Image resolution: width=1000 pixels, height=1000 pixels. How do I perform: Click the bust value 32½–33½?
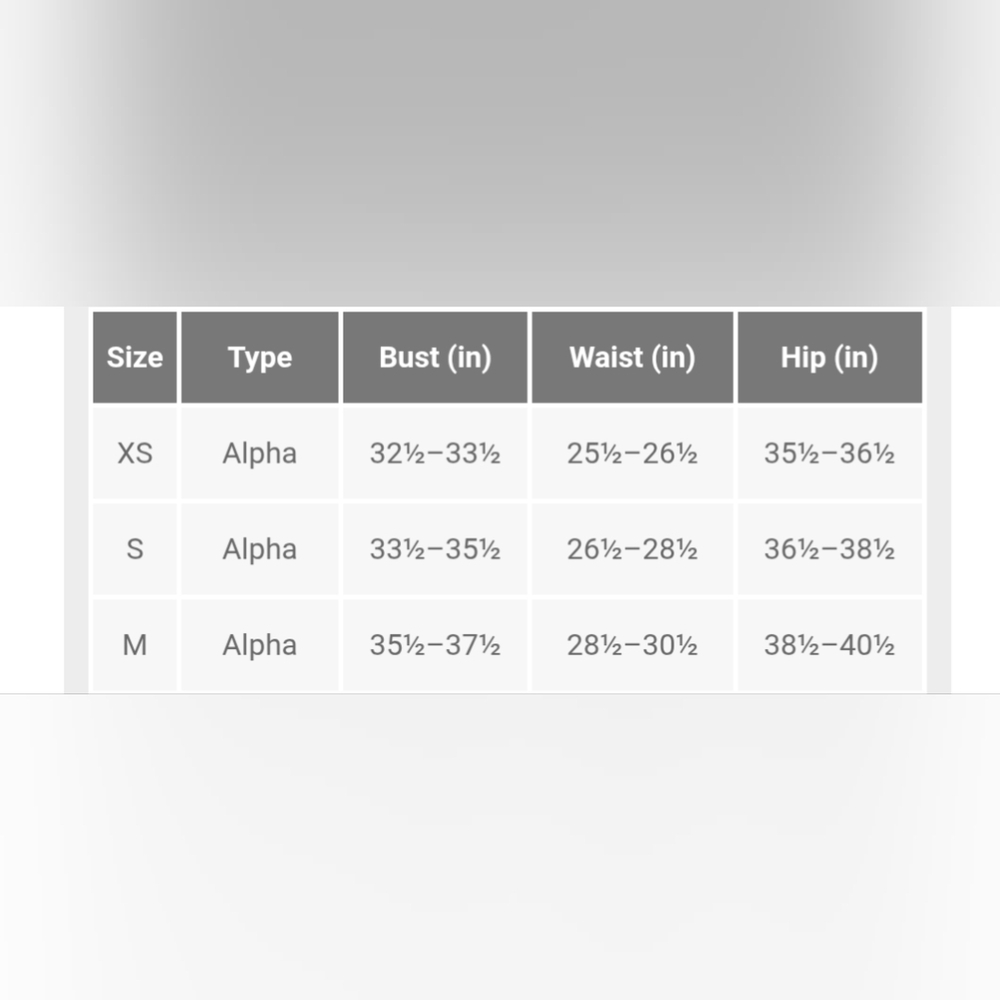pyautogui.click(x=435, y=453)
